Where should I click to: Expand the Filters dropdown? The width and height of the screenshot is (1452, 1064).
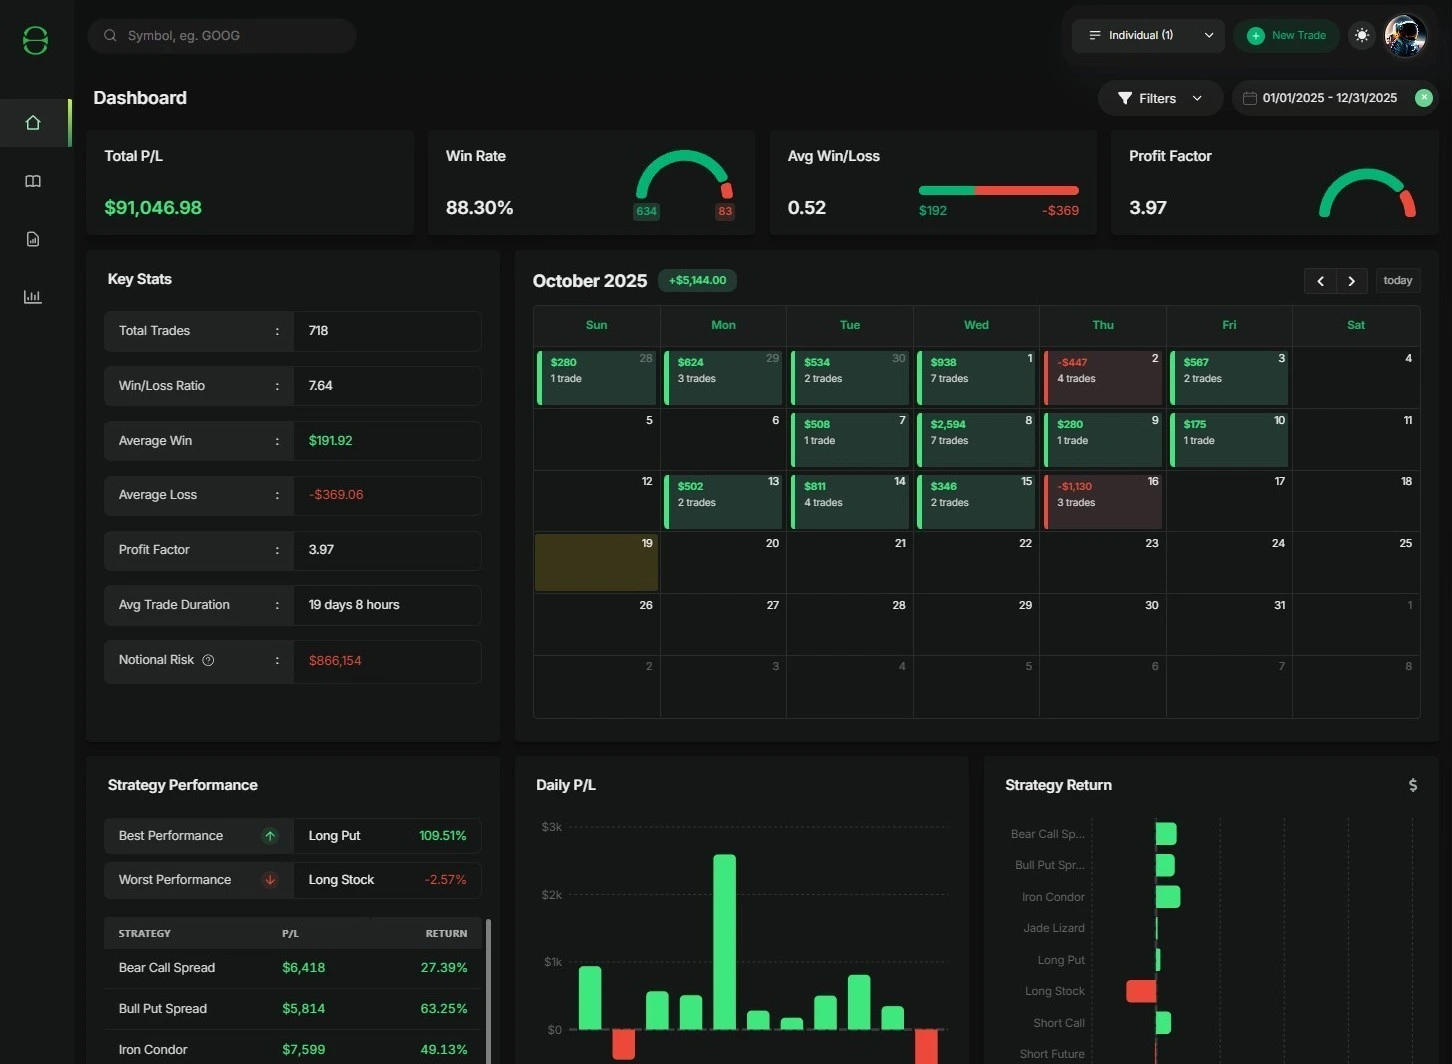click(x=1197, y=98)
